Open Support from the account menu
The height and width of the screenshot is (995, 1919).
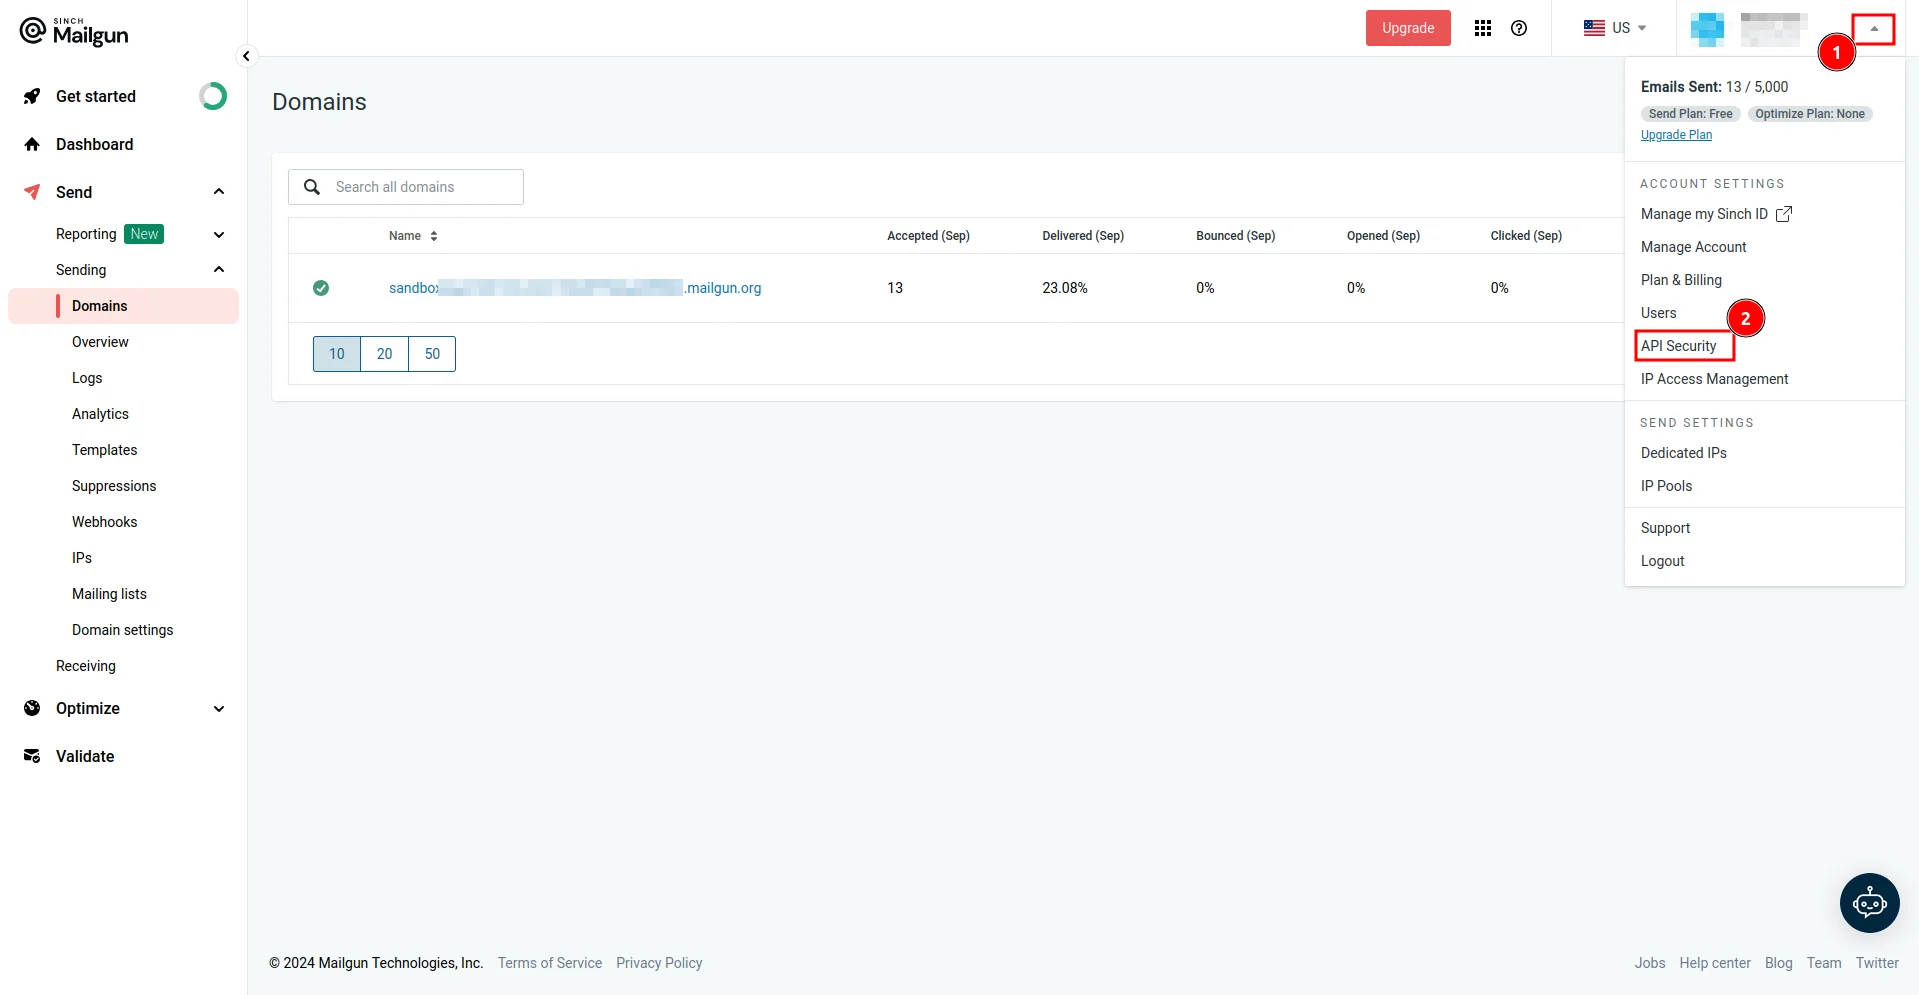pos(1665,528)
